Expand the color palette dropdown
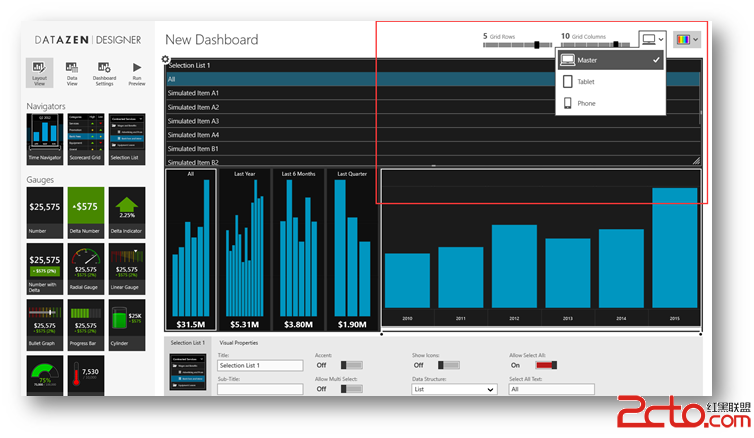The height and width of the screenshot is (438, 754). pos(687,39)
